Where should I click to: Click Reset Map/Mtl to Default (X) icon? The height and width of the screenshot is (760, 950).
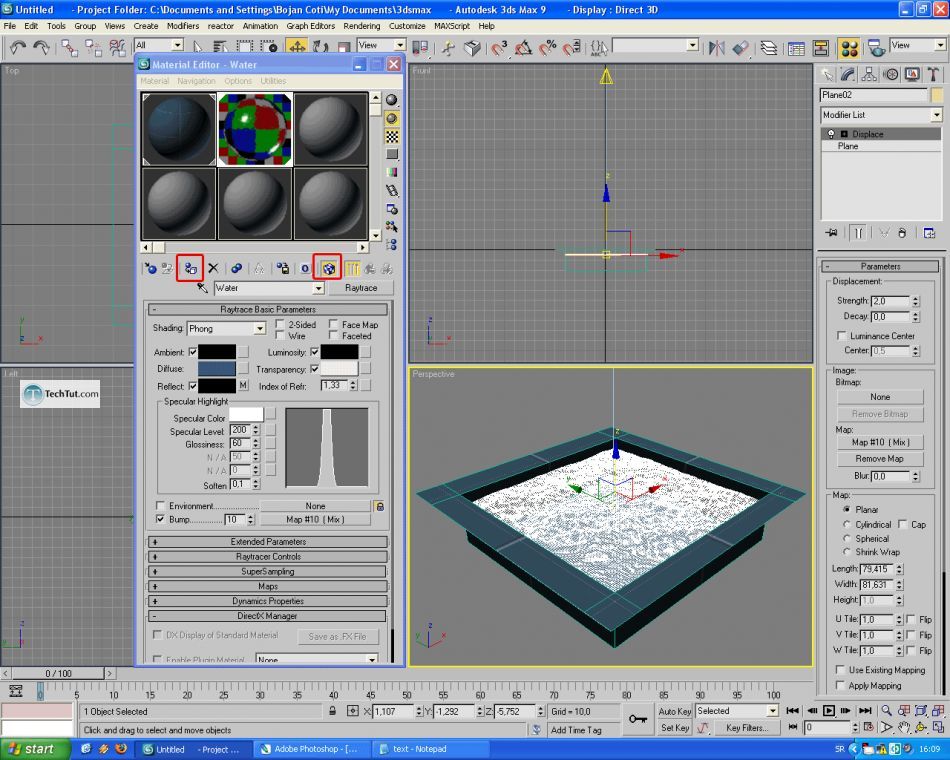[213, 268]
